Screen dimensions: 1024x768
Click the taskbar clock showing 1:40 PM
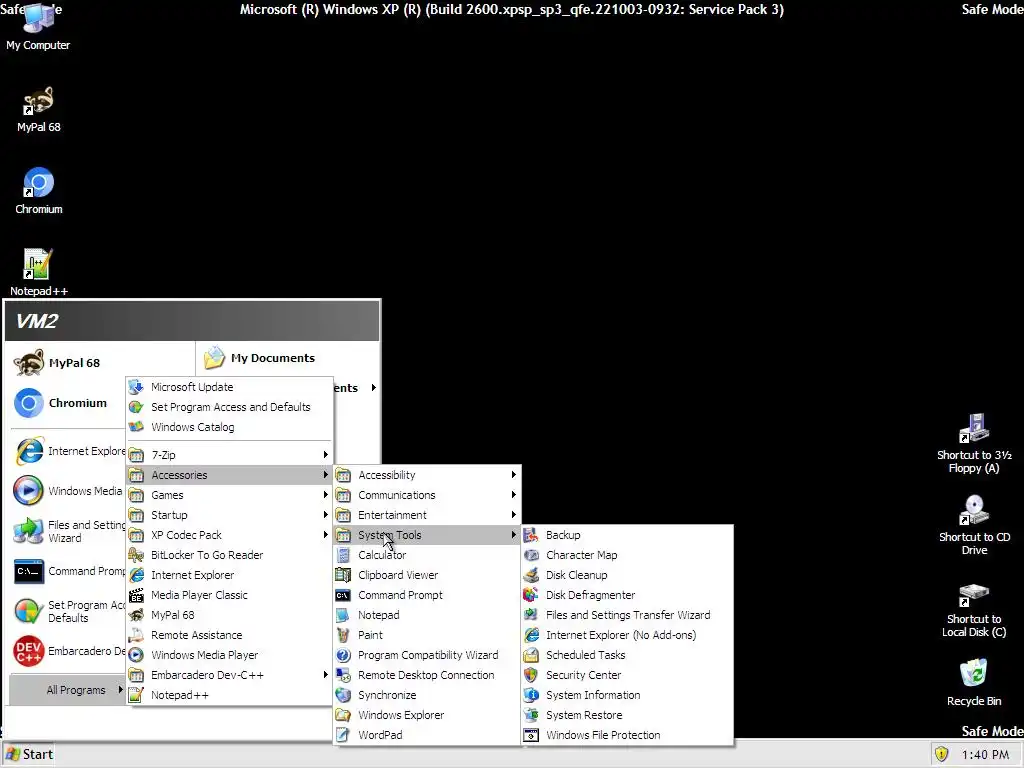pyautogui.click(x=985, y=755)
